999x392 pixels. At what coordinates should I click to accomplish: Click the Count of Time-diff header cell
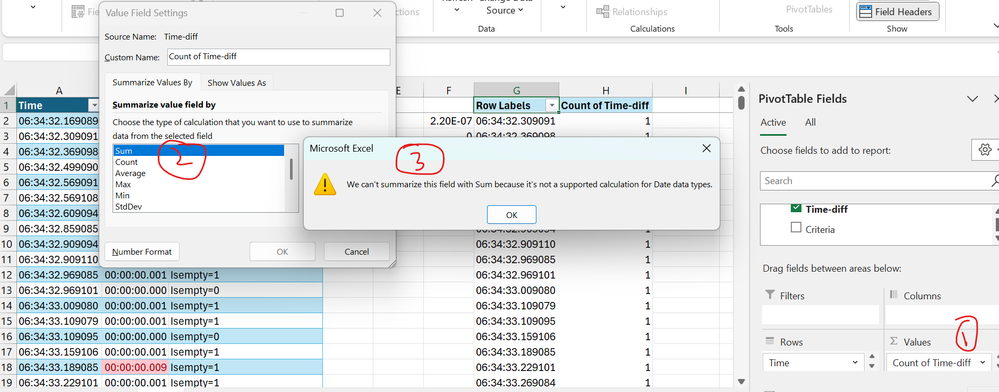[605, 105]
